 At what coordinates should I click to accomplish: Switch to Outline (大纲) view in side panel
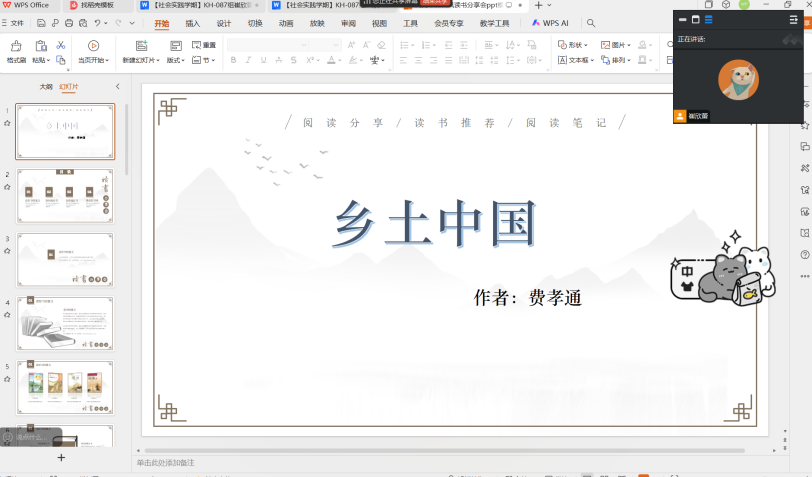[x=46, y=87]
